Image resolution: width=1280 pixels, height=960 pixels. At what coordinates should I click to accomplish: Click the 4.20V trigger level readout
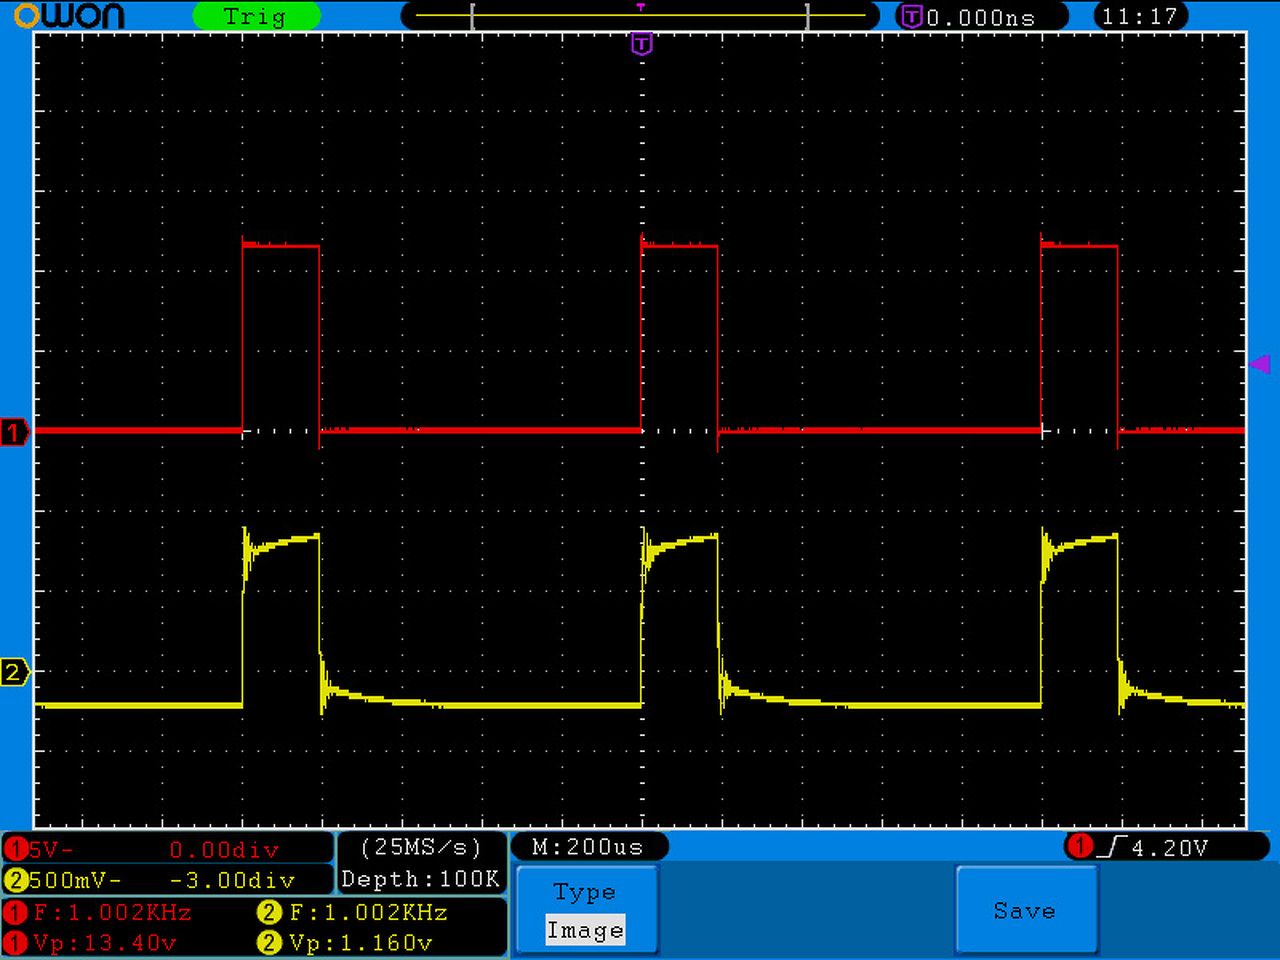pyautogui.click(x=1170, y=848)
